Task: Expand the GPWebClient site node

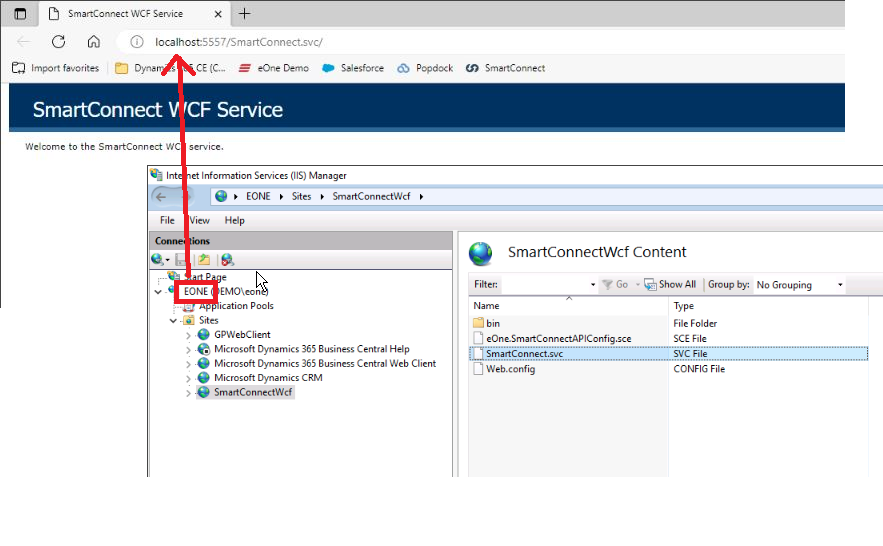Action: tap(188, 335)
